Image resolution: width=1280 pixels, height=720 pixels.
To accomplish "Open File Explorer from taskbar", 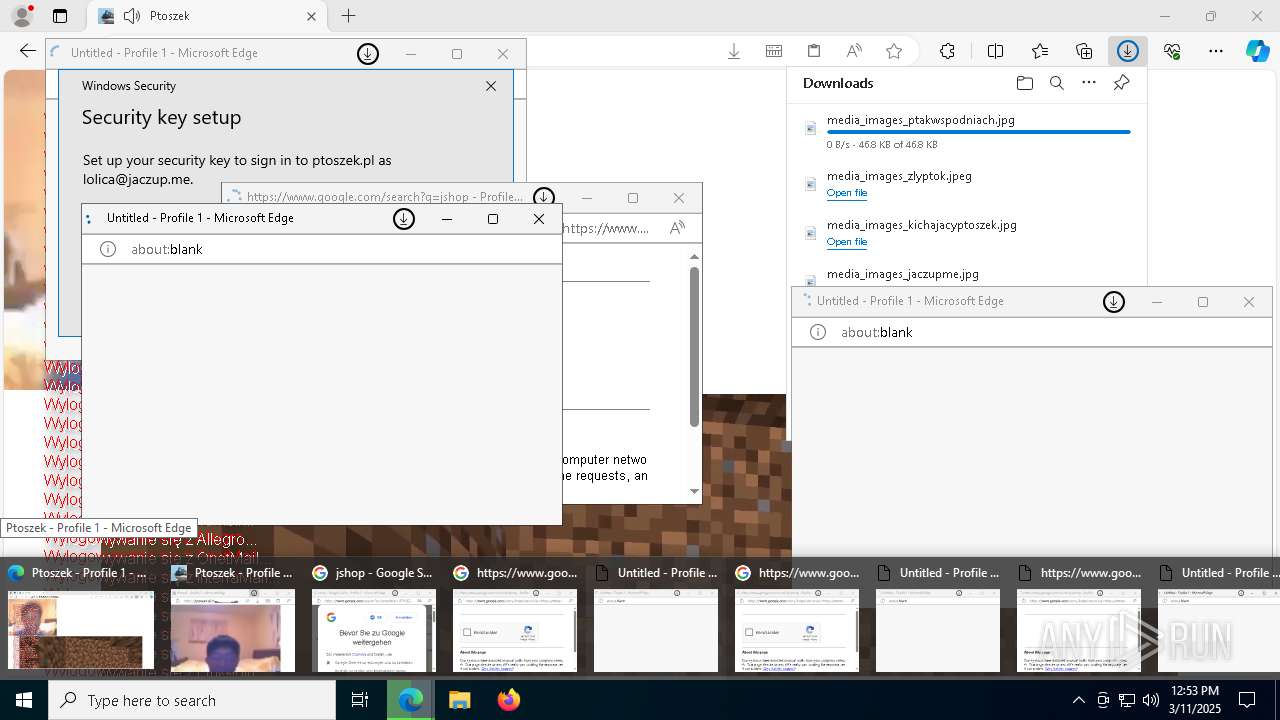I will pyautogui.click(x=459, y=700).
